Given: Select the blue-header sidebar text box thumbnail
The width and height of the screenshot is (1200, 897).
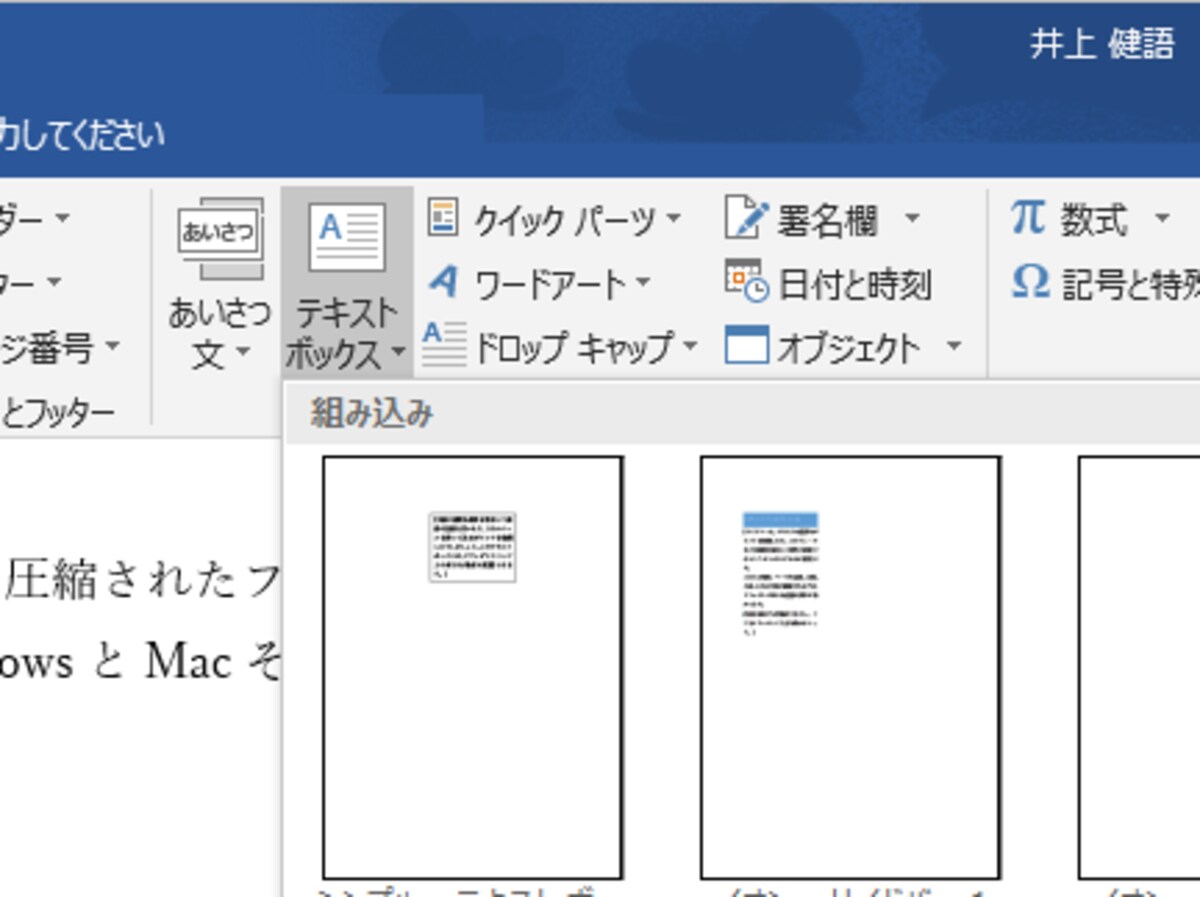Looking at the screenshot, I should [850, 667].
